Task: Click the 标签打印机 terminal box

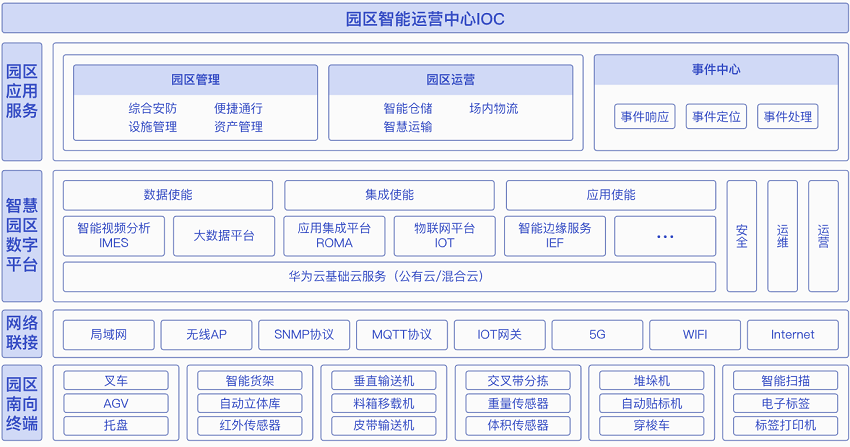Action: 785,425
